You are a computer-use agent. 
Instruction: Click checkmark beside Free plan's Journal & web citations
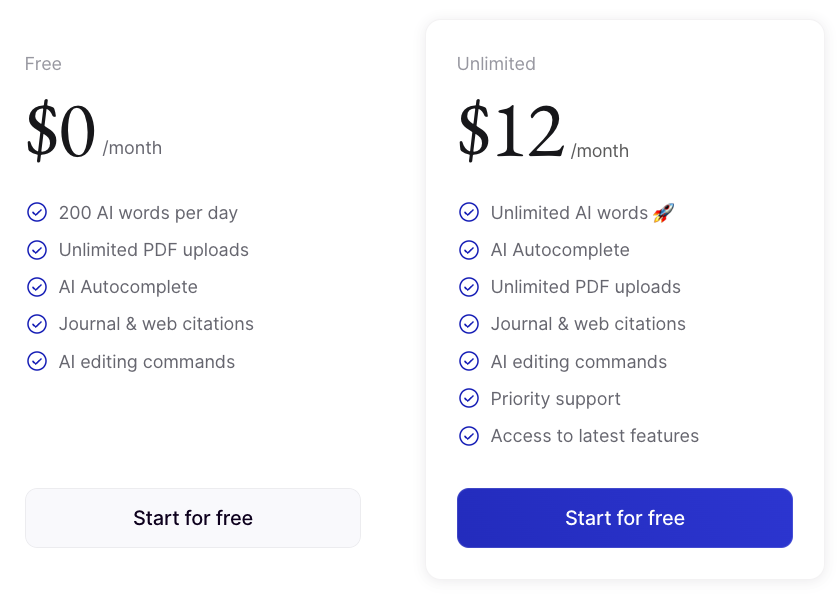37,324
